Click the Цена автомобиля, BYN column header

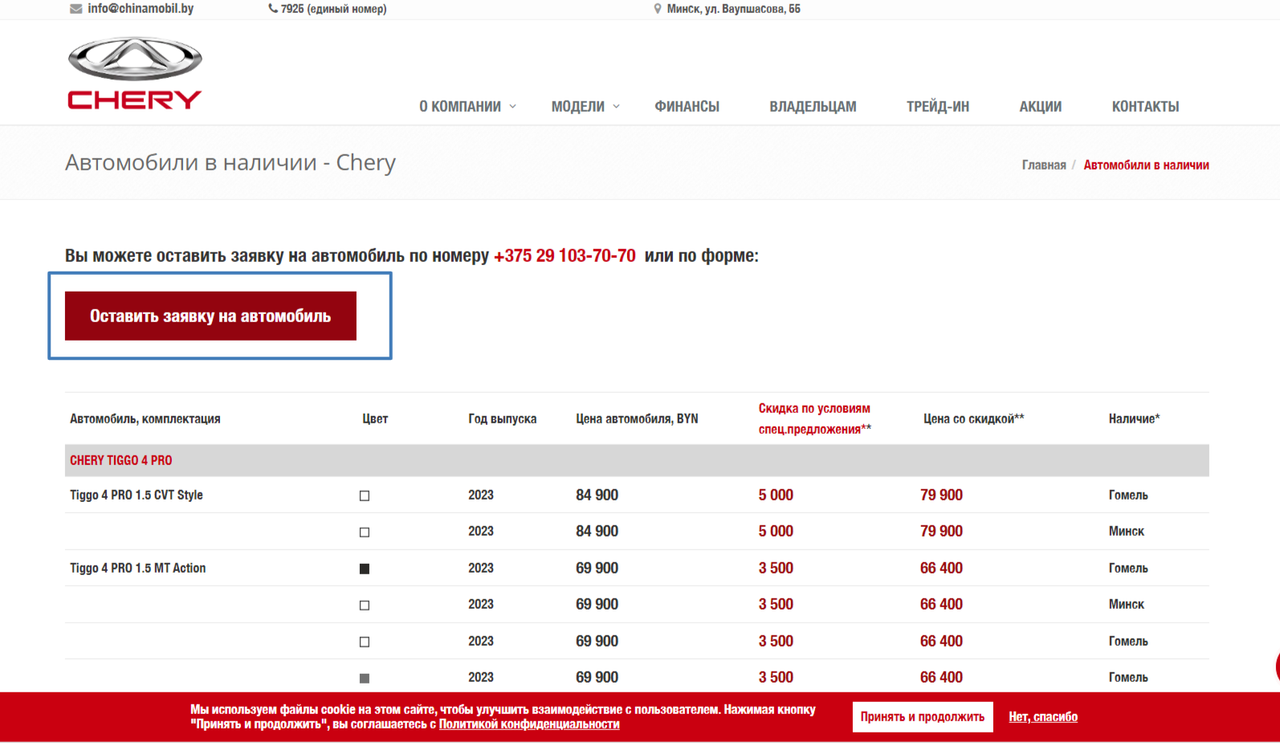[x=637, y=419]
